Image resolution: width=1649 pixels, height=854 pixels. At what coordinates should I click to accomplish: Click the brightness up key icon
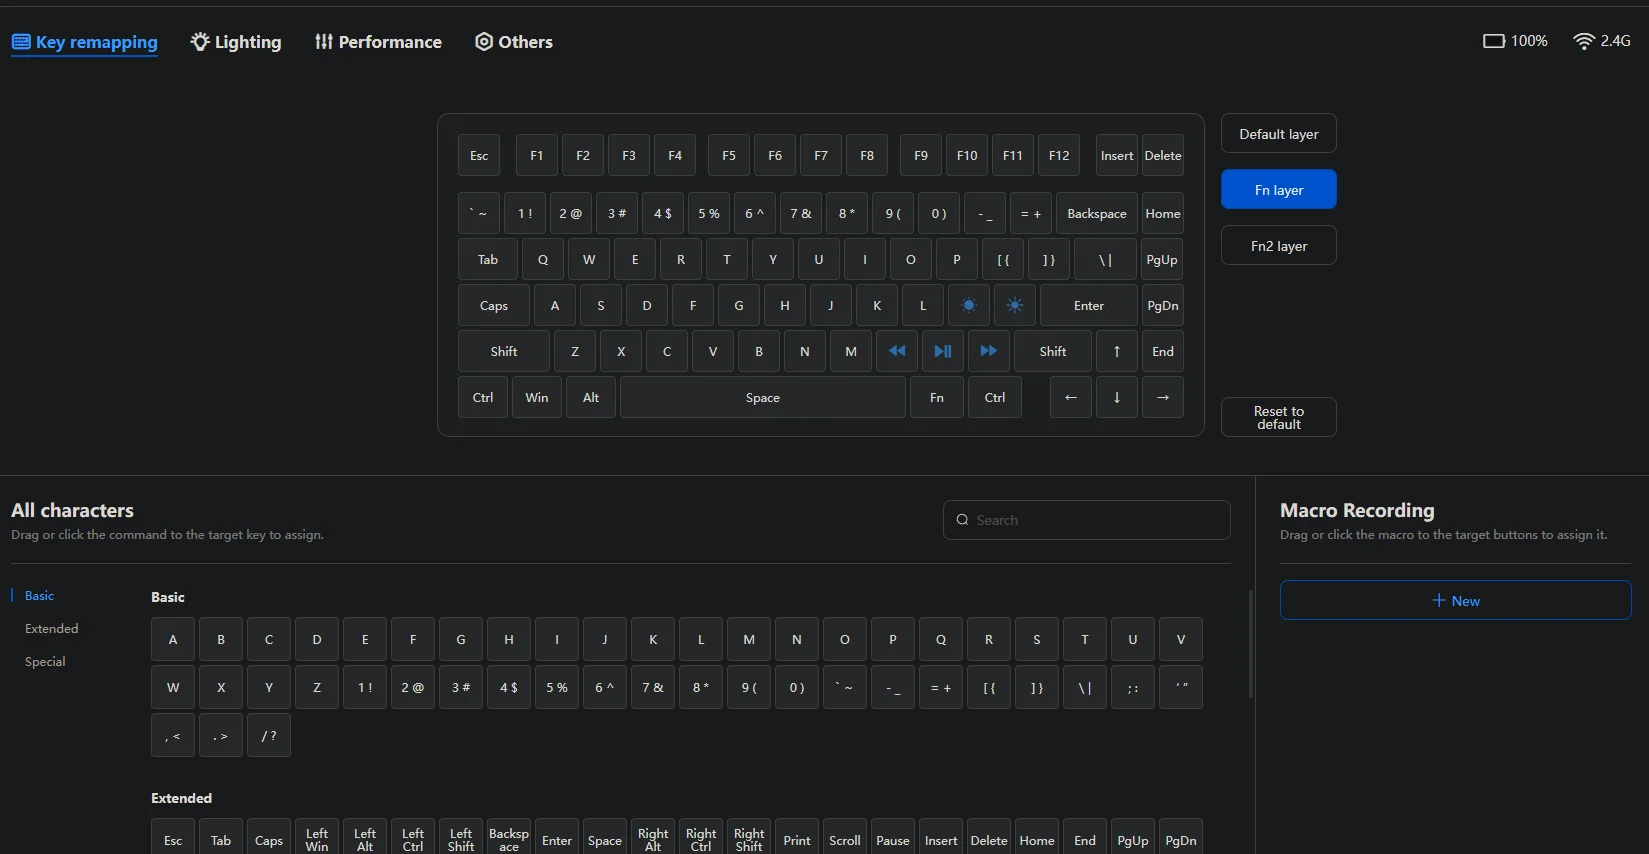[1014, 305]
